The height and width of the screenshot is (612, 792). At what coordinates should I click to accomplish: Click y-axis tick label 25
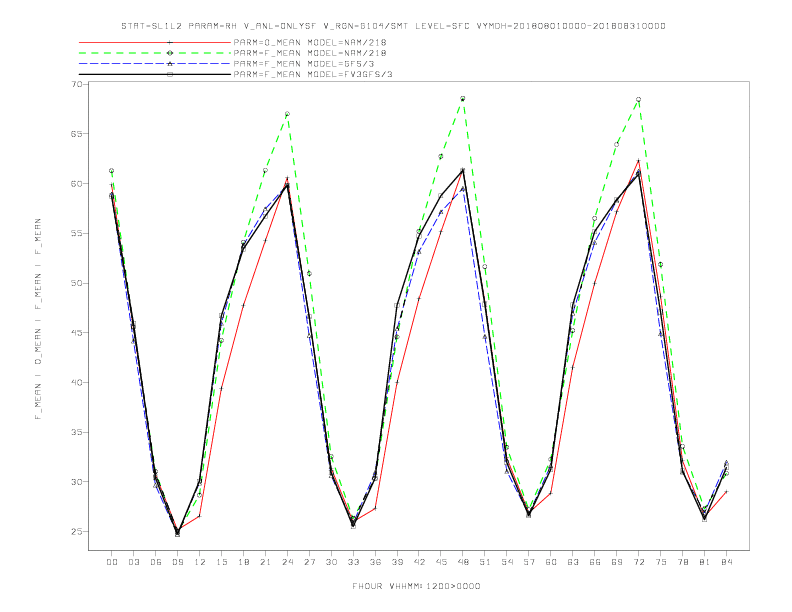(77, 532)
